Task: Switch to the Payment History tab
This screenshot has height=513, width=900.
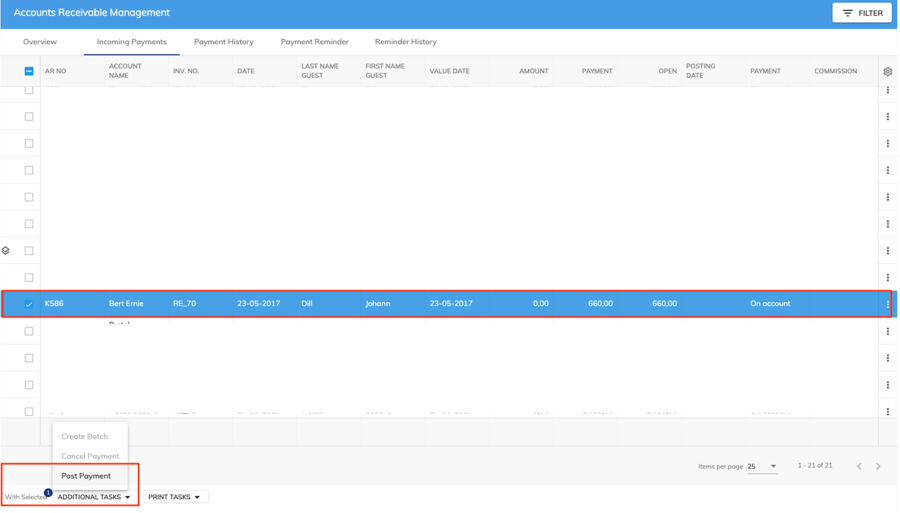Action: tap(223, 42)
